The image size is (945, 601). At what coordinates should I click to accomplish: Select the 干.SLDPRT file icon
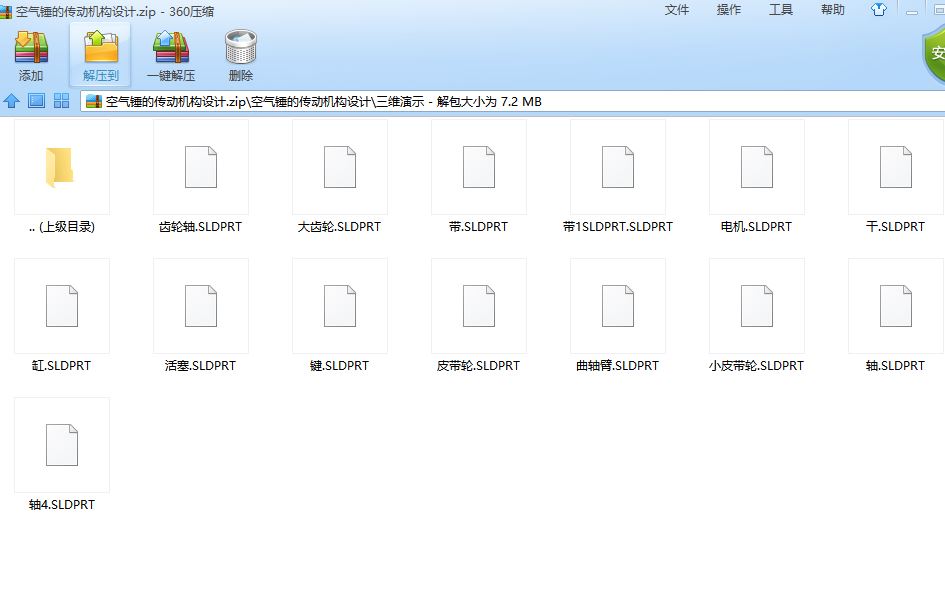click(x=896, y=167)
